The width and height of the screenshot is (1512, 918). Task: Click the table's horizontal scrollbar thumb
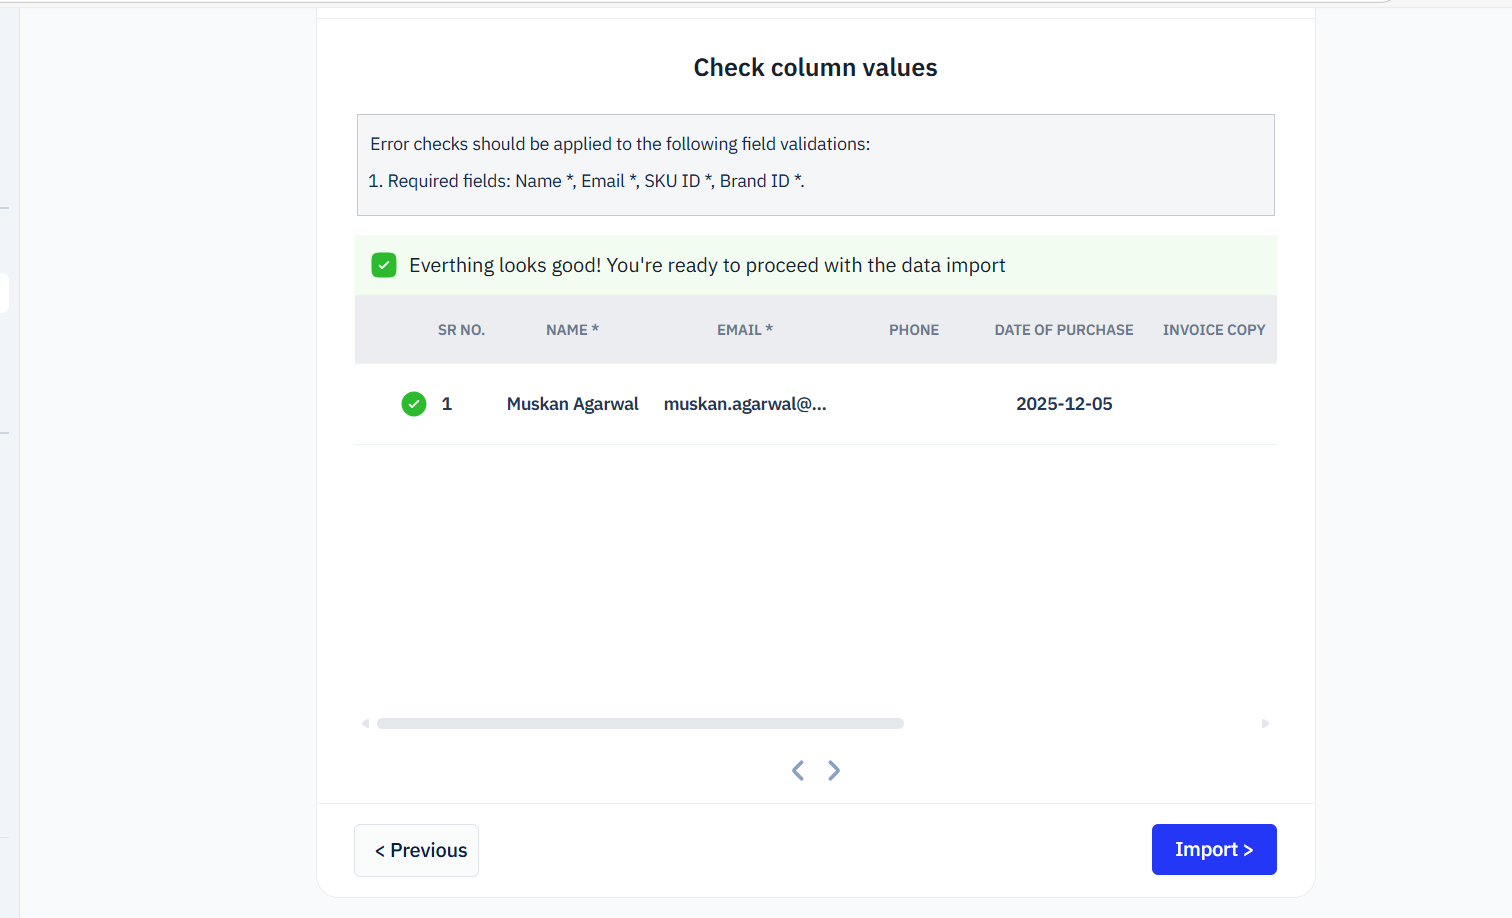point(640,723)
